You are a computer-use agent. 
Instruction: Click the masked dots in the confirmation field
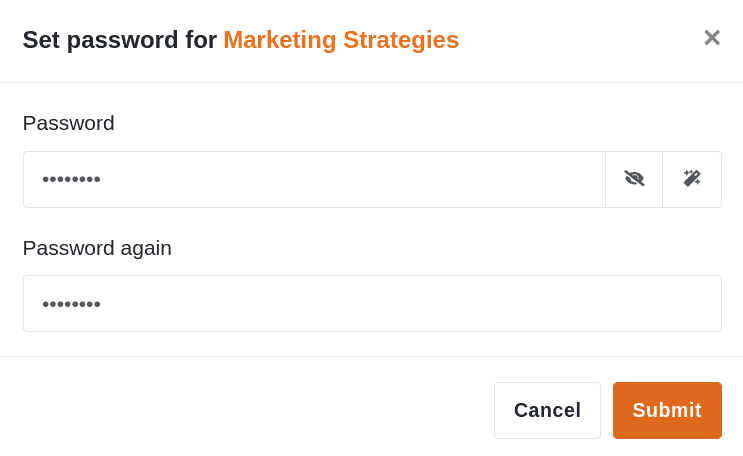click(x=71, y=304)
